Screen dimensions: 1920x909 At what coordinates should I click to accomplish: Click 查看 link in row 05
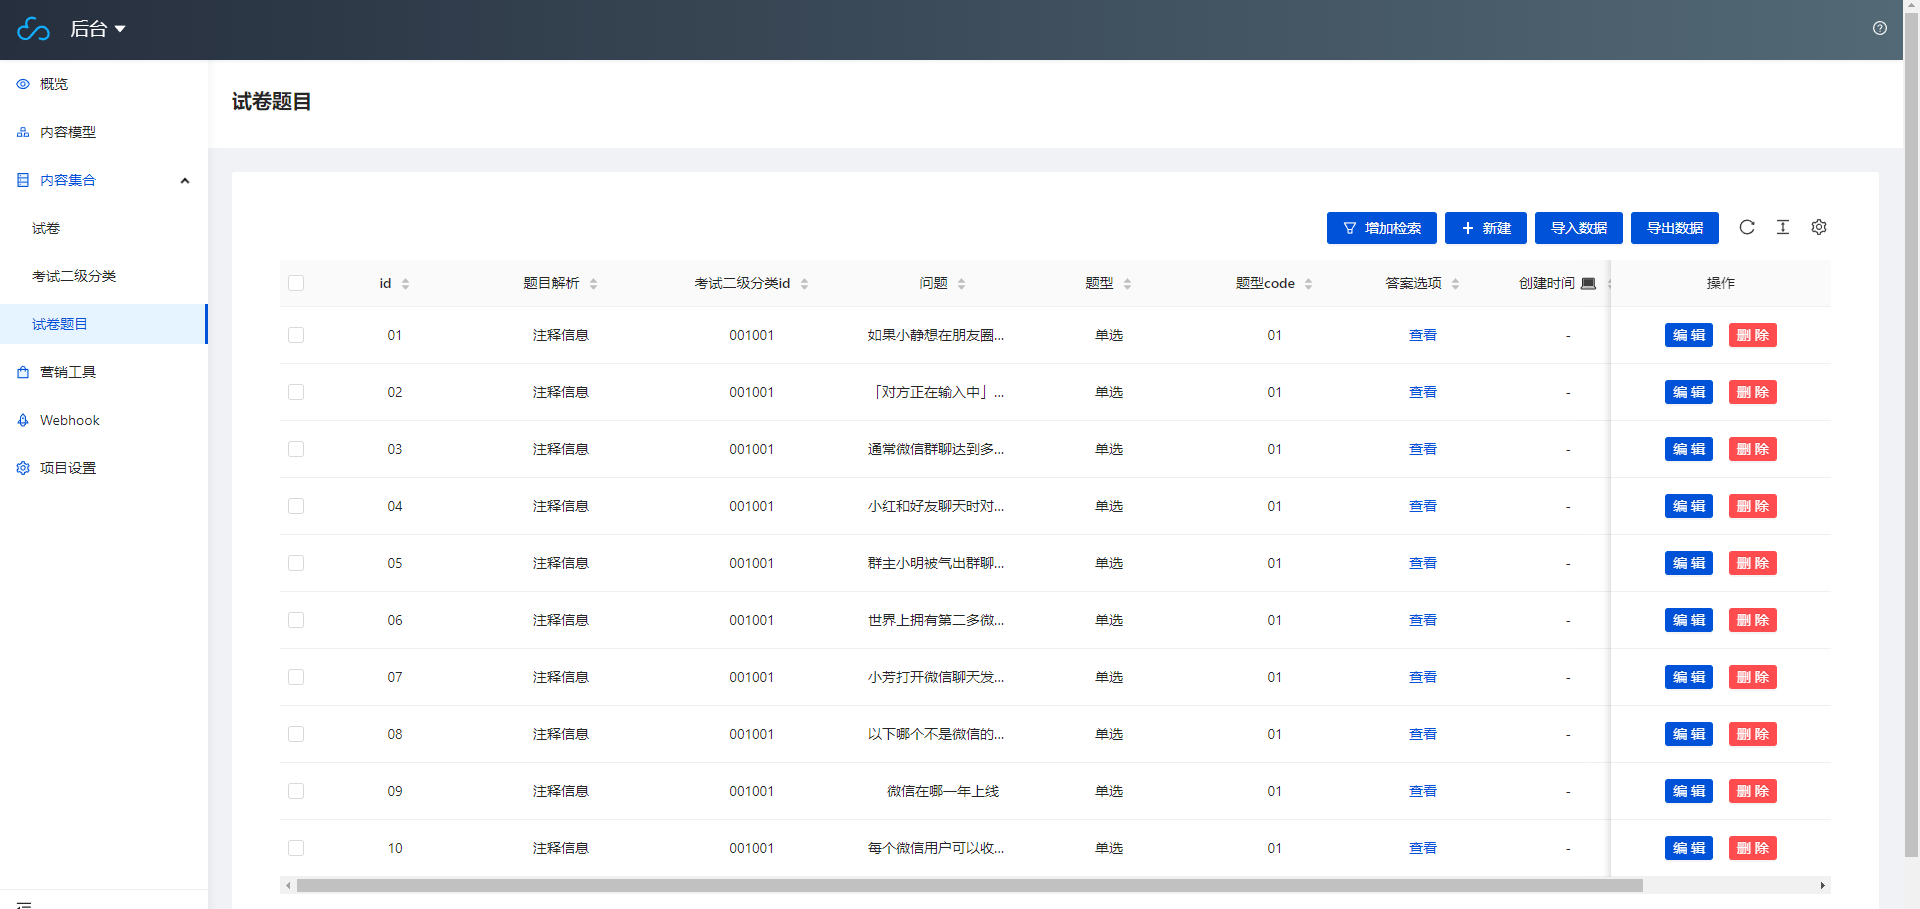pyautogui.click(x=1422, y=563)
